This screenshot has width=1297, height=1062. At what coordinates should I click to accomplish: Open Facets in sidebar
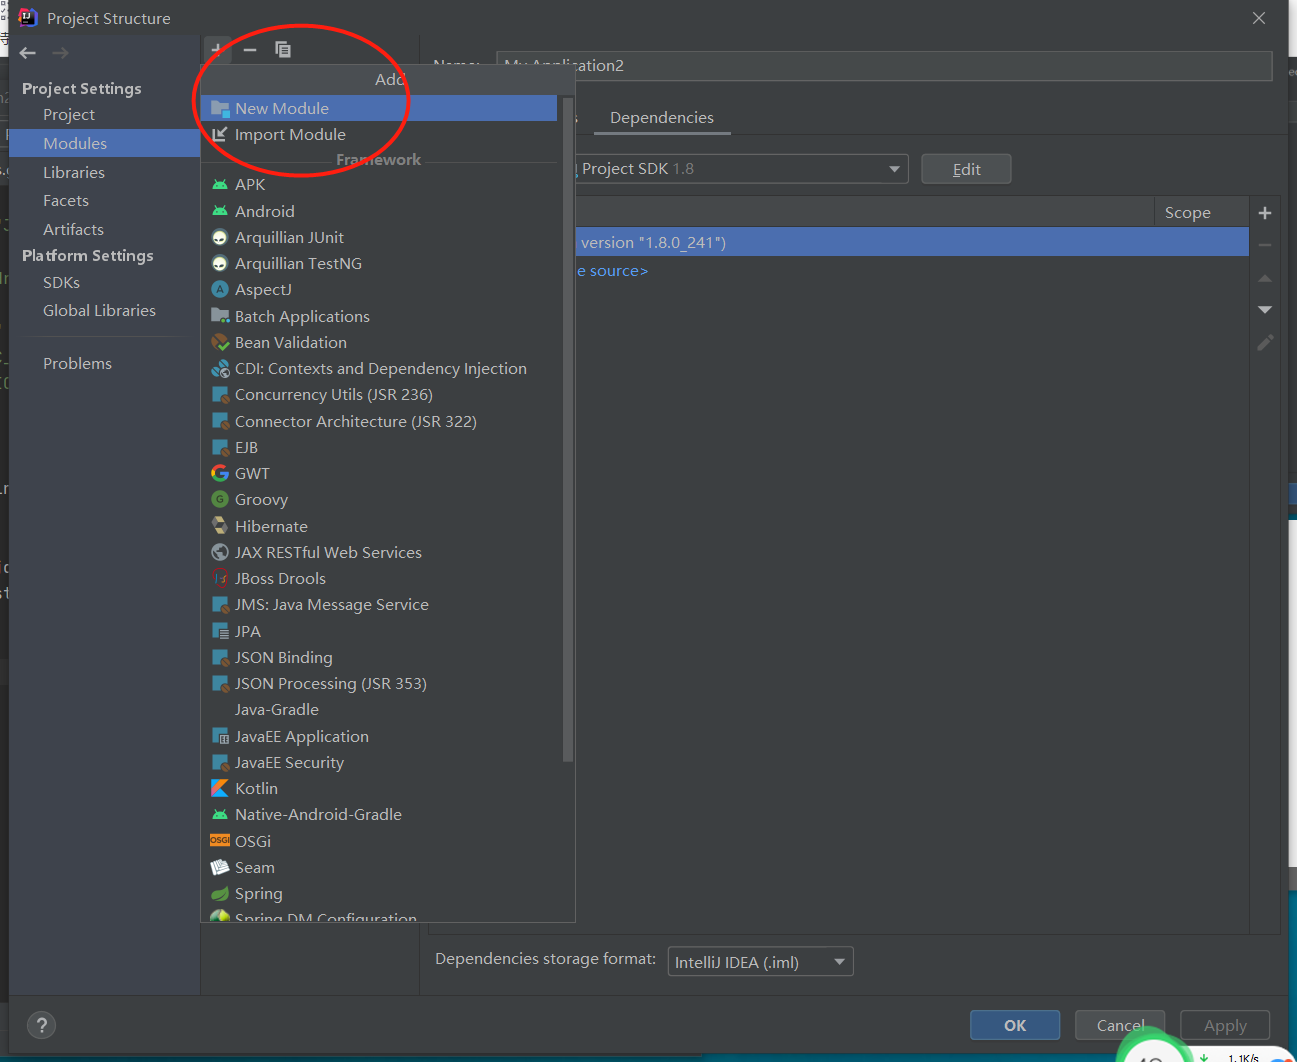[x=104, y=200]
